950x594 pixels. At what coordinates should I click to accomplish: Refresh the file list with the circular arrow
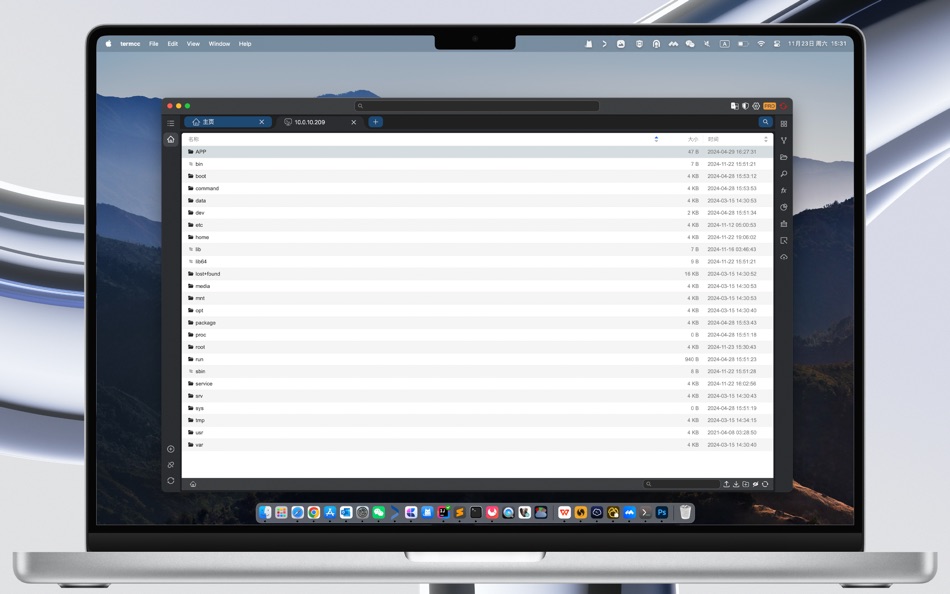point(765,483)
